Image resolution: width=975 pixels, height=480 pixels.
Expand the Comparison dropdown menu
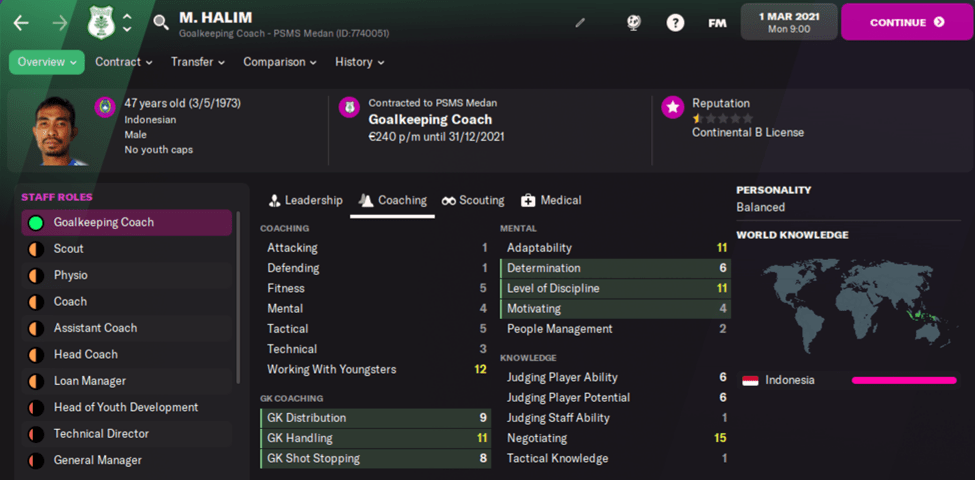click(x=280, y=62)
